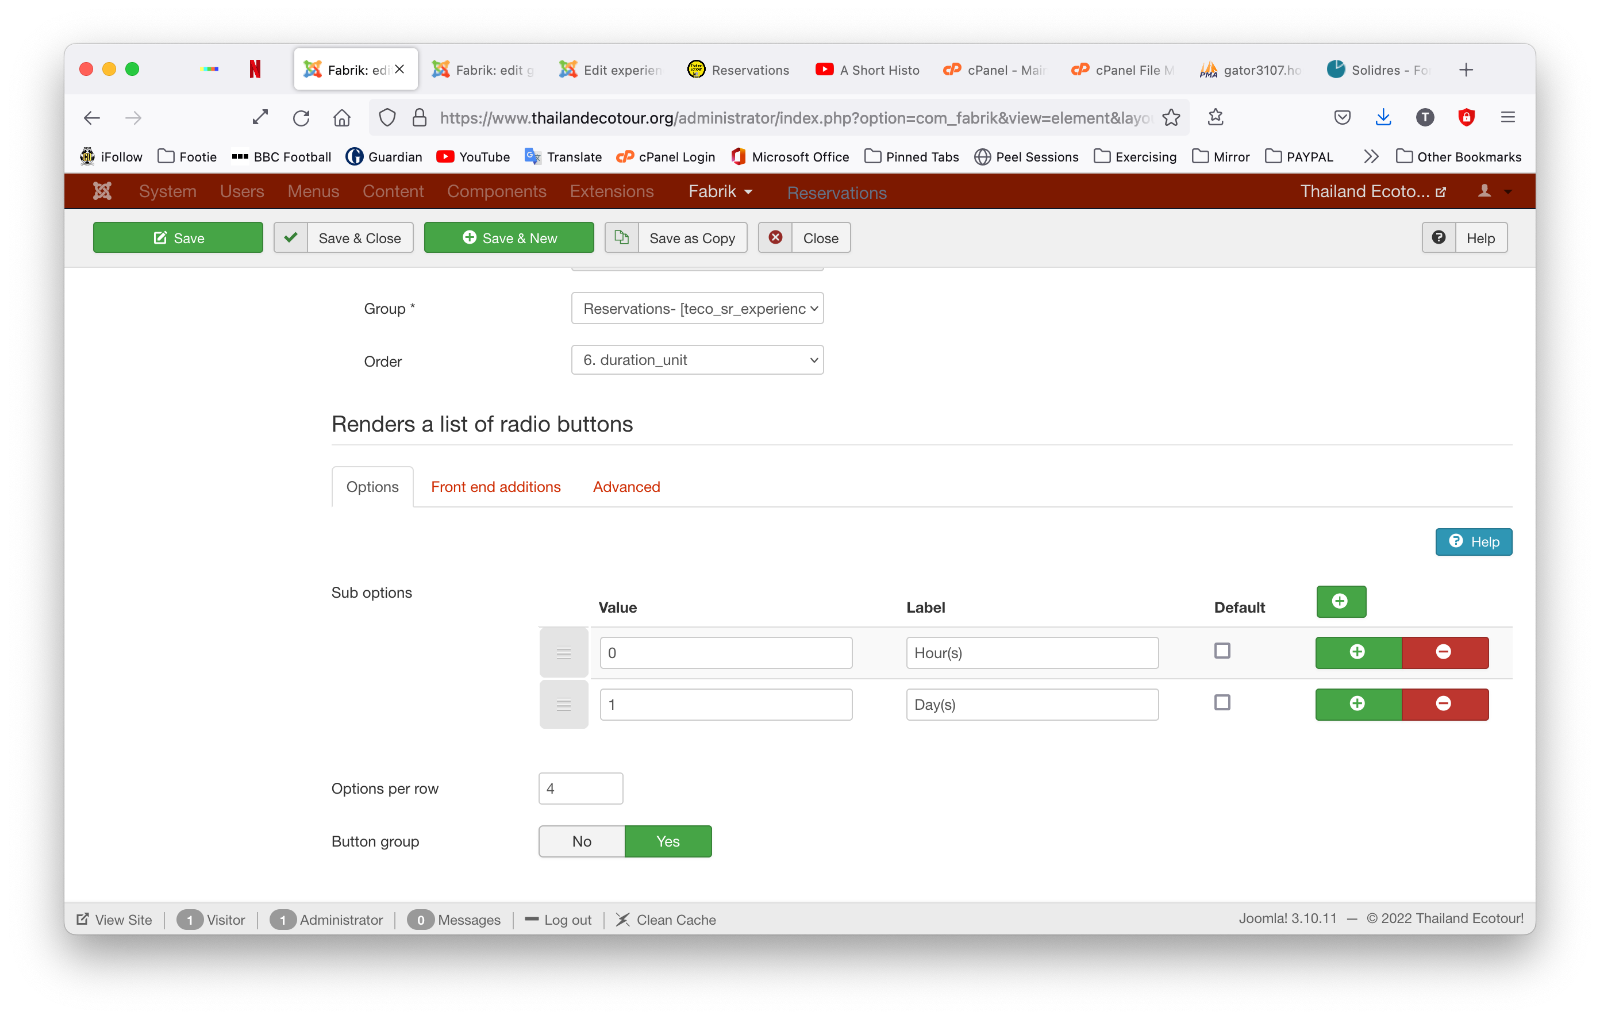Click the drag handle for Hour(s) row
1600x1019 pixels.
click(x=564, y=653)
